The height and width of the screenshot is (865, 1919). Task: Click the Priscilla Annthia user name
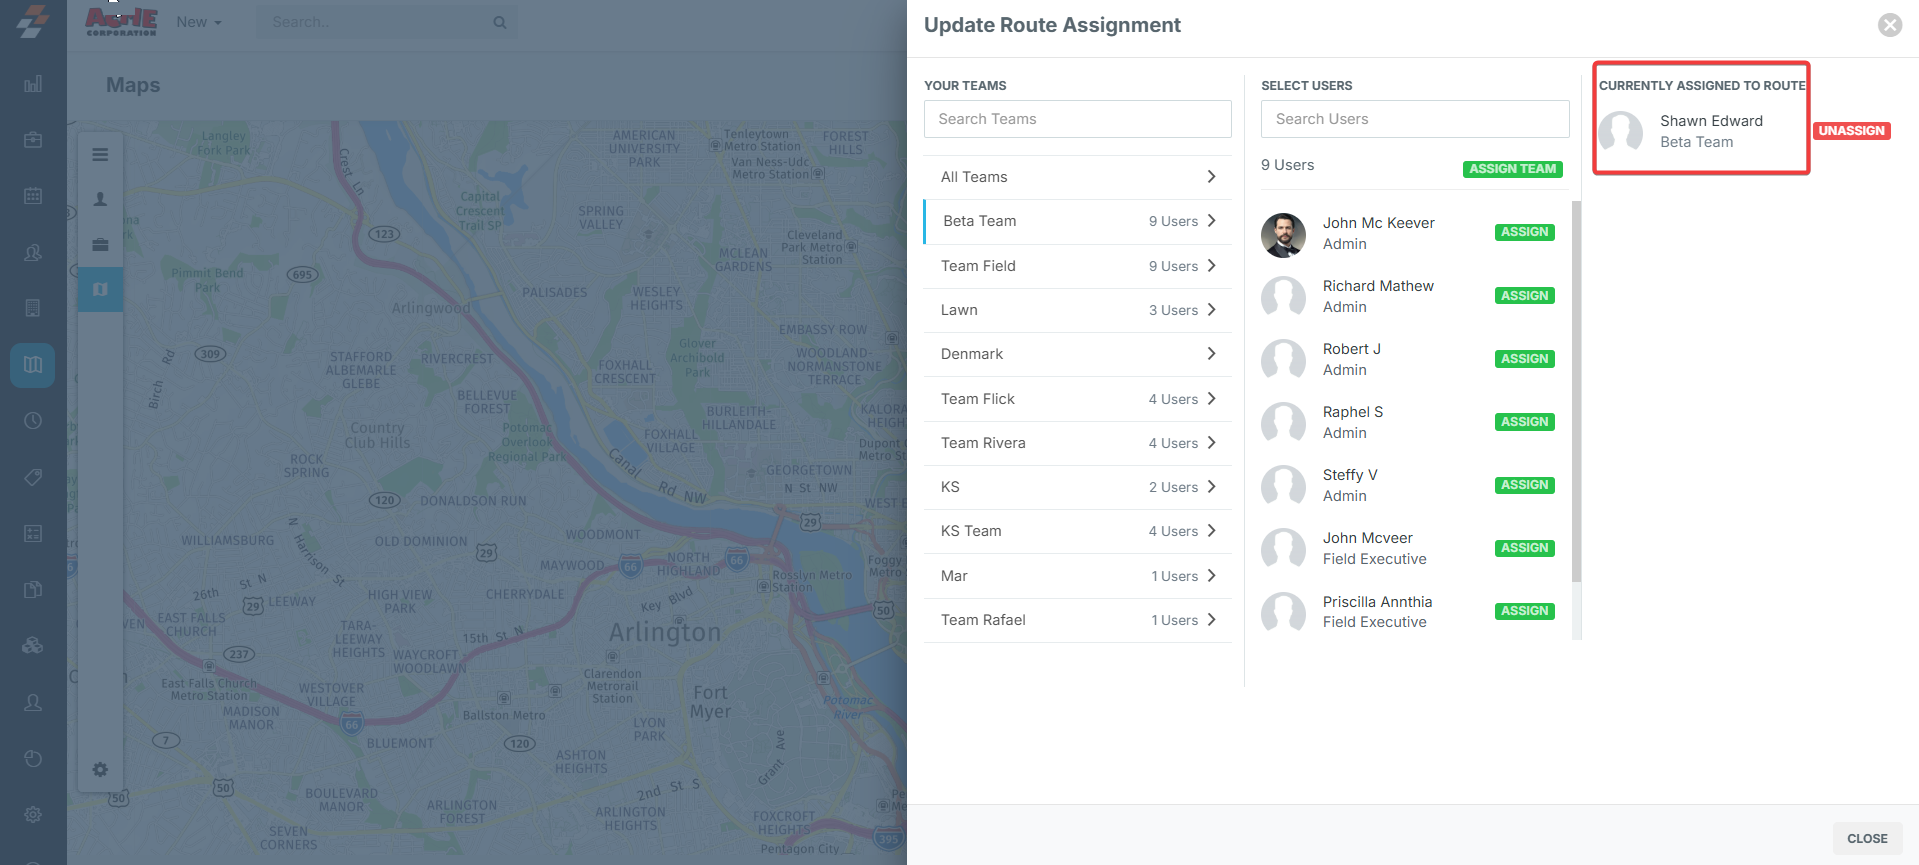coord(1377,602)
